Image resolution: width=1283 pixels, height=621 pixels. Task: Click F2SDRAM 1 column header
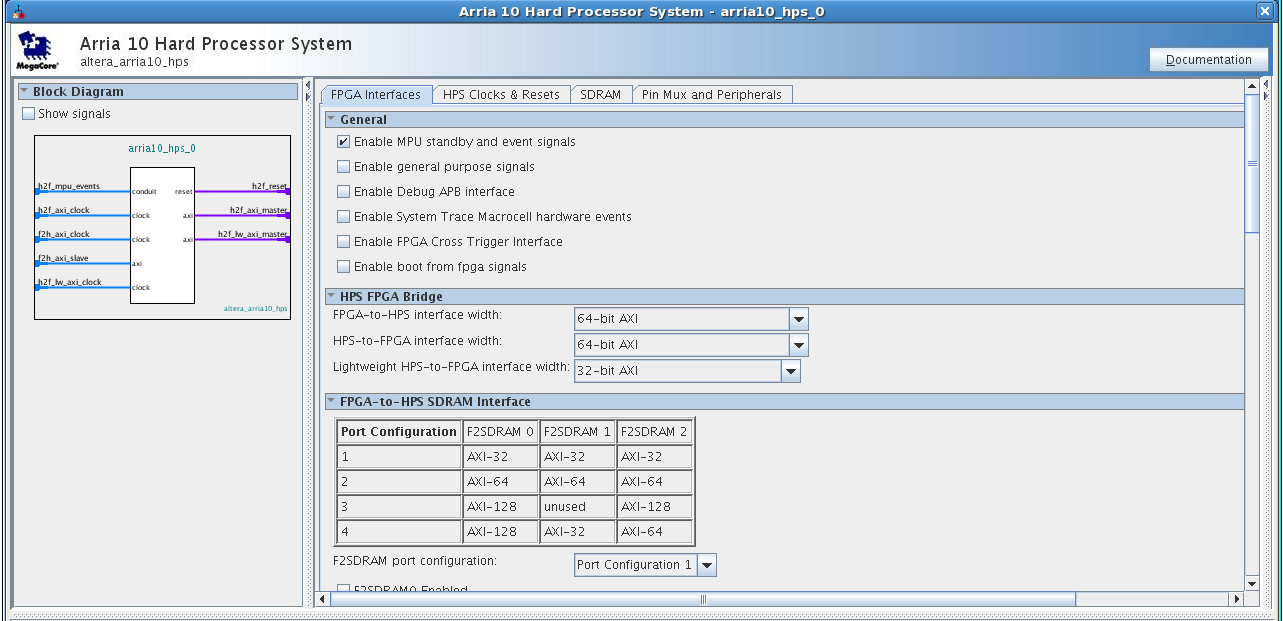coord(577,432)
